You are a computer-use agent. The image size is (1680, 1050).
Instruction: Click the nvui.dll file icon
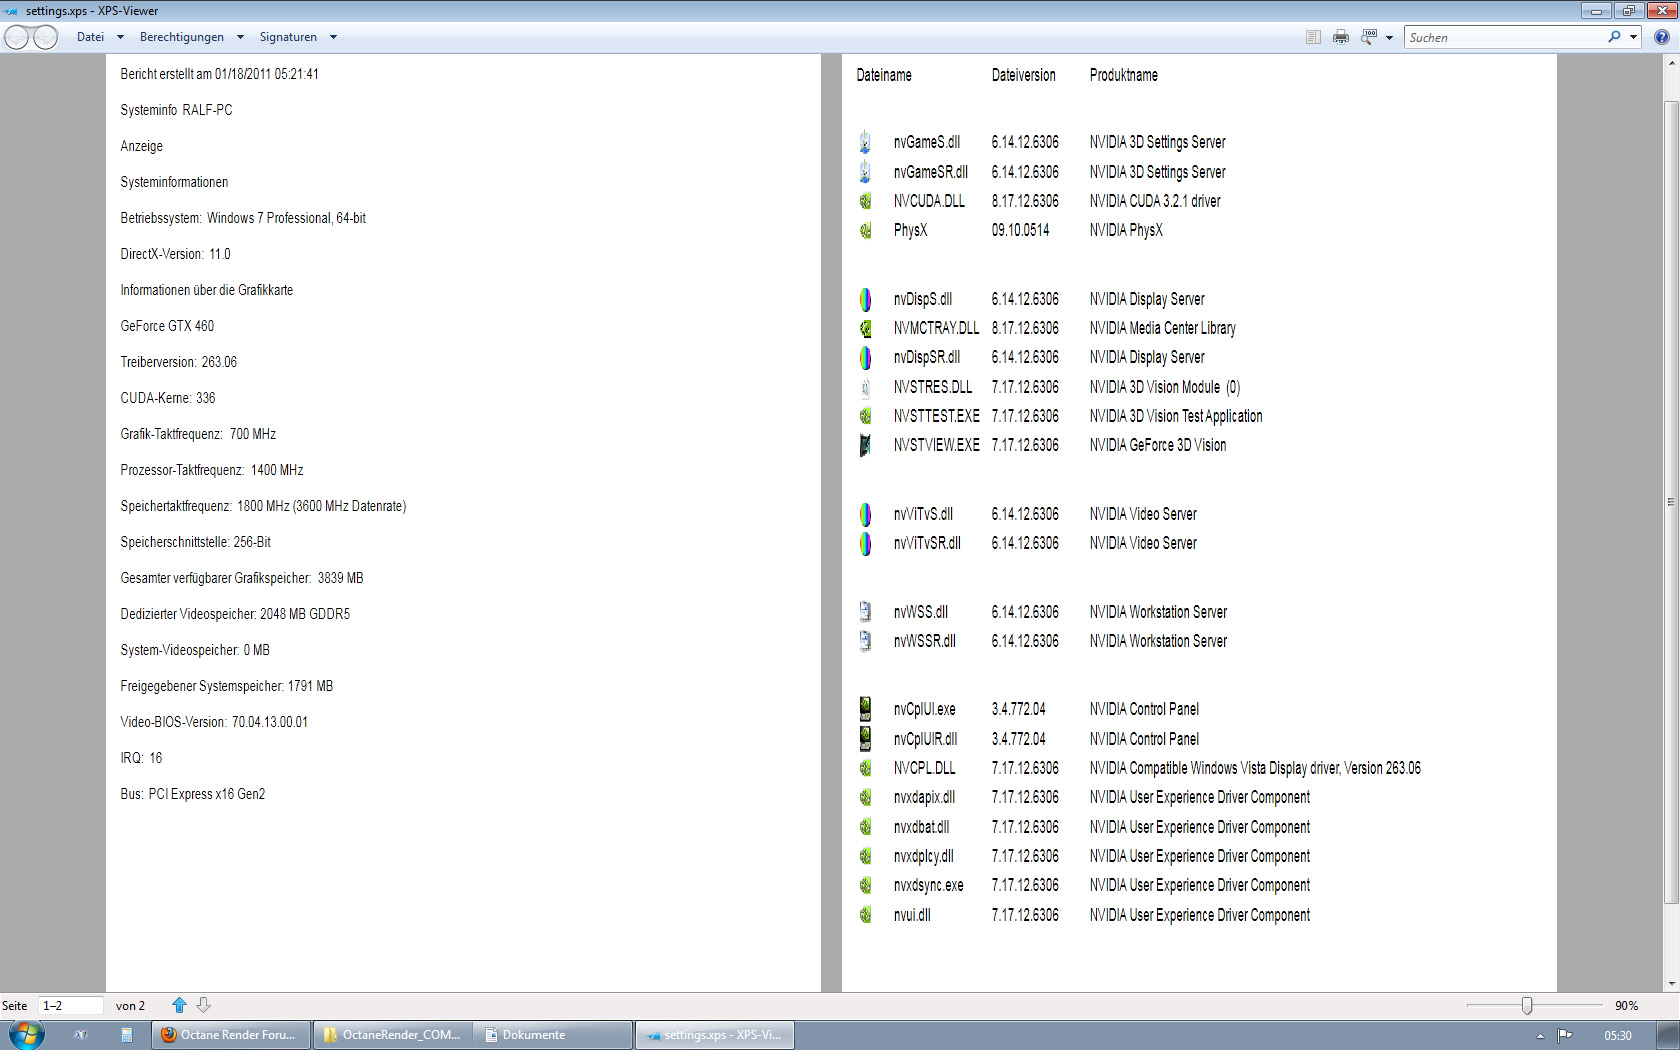[x=865, y=915]
